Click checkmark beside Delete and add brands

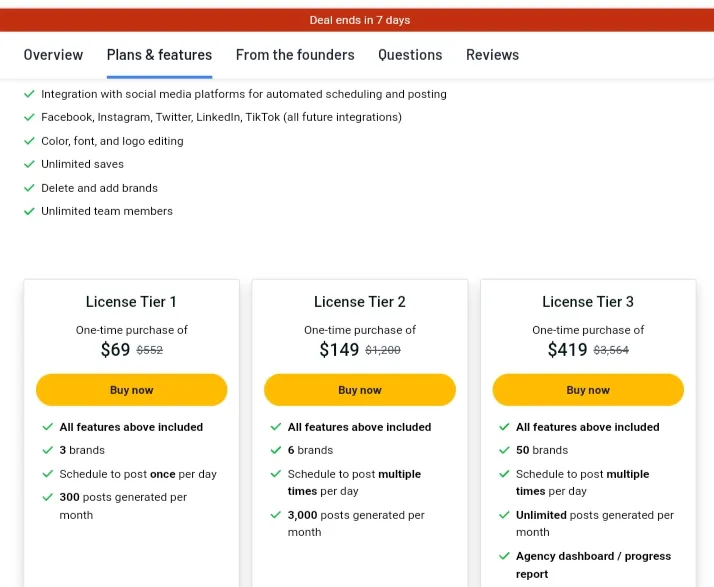pyautogui.click(x=29, y=188)
